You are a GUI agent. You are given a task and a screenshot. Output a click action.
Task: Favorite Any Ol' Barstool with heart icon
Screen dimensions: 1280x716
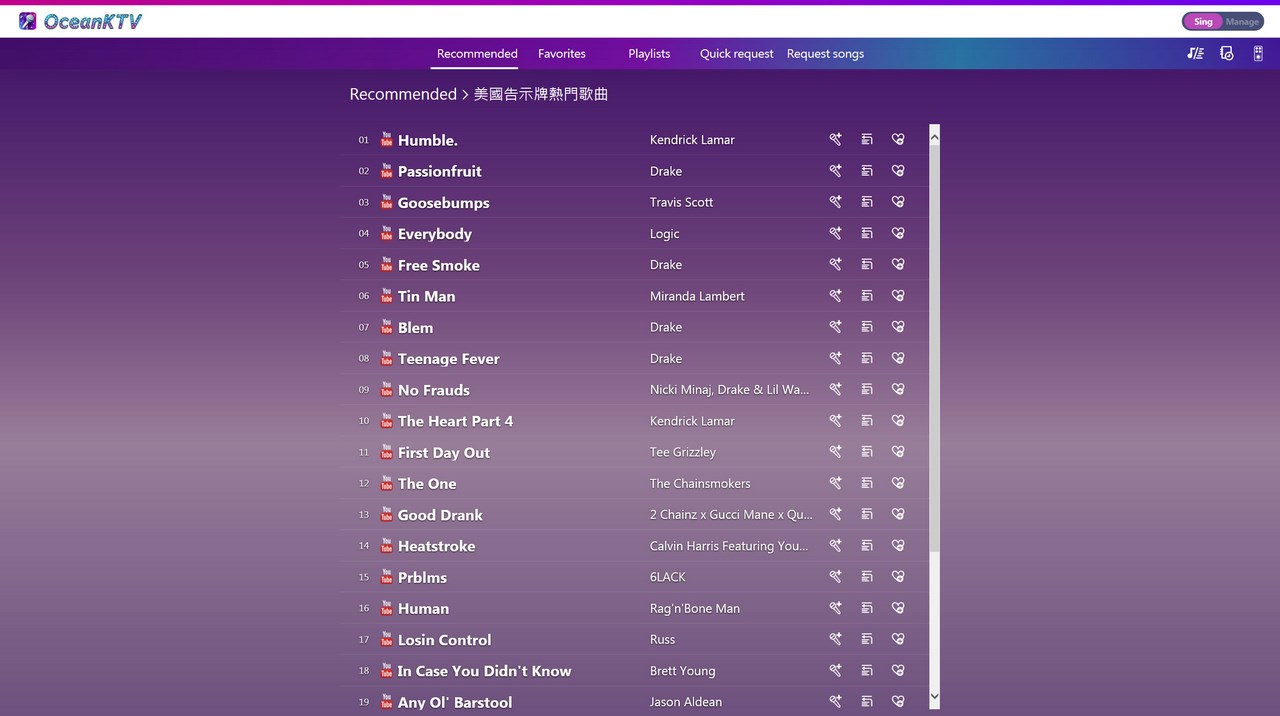pyautogui.click(x=898, y=702)
